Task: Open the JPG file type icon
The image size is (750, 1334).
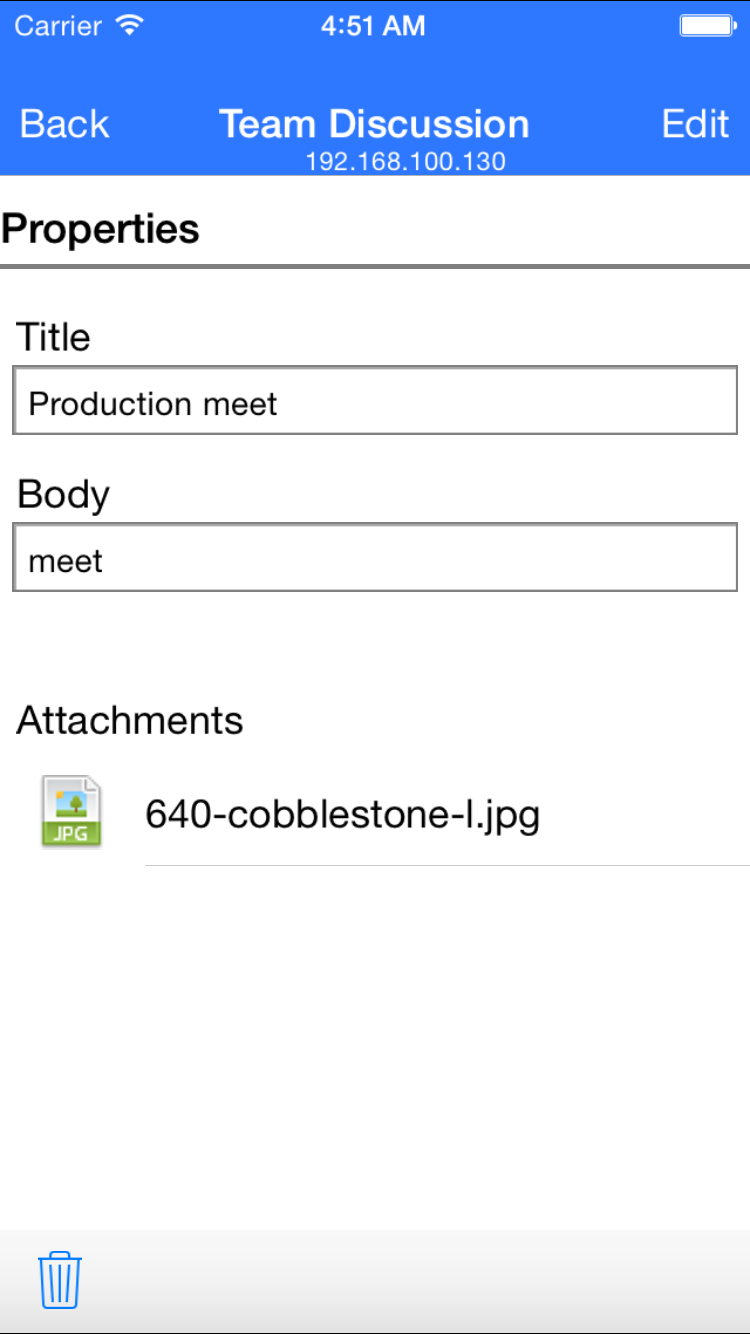Action: click(71, 813)
